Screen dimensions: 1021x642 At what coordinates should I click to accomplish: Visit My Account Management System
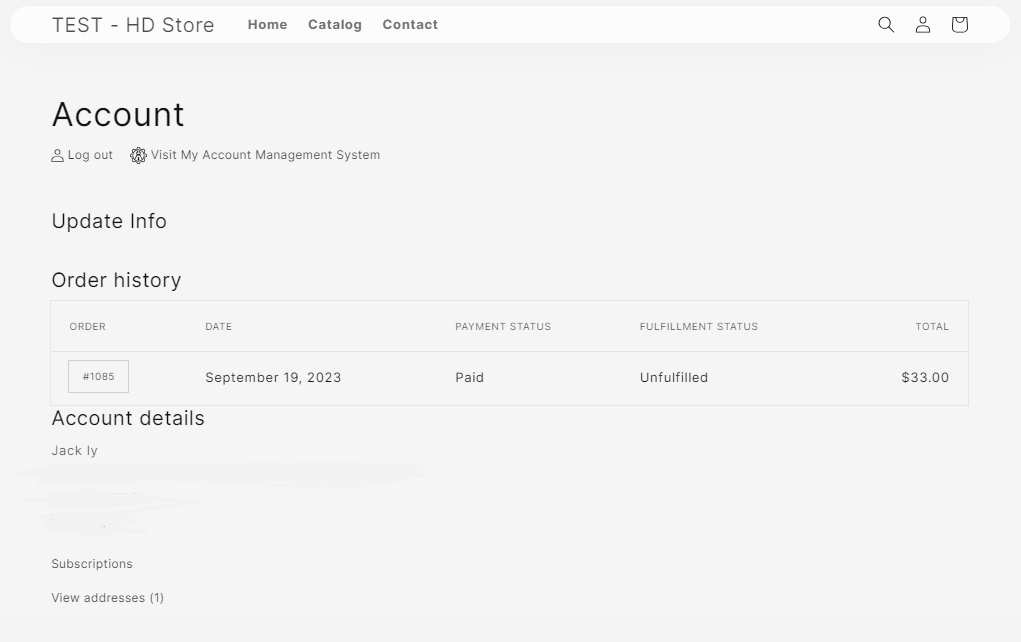click(x=265, y=155)
